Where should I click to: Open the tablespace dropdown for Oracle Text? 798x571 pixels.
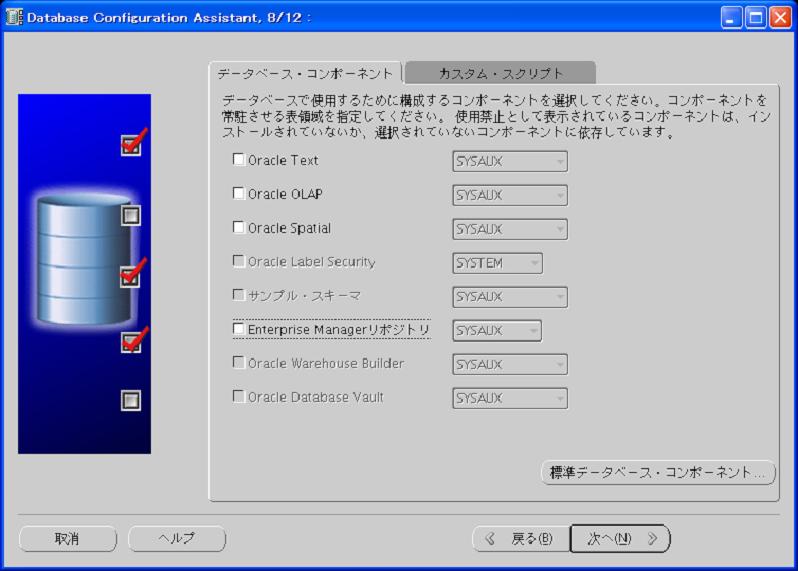click(510, 161)
